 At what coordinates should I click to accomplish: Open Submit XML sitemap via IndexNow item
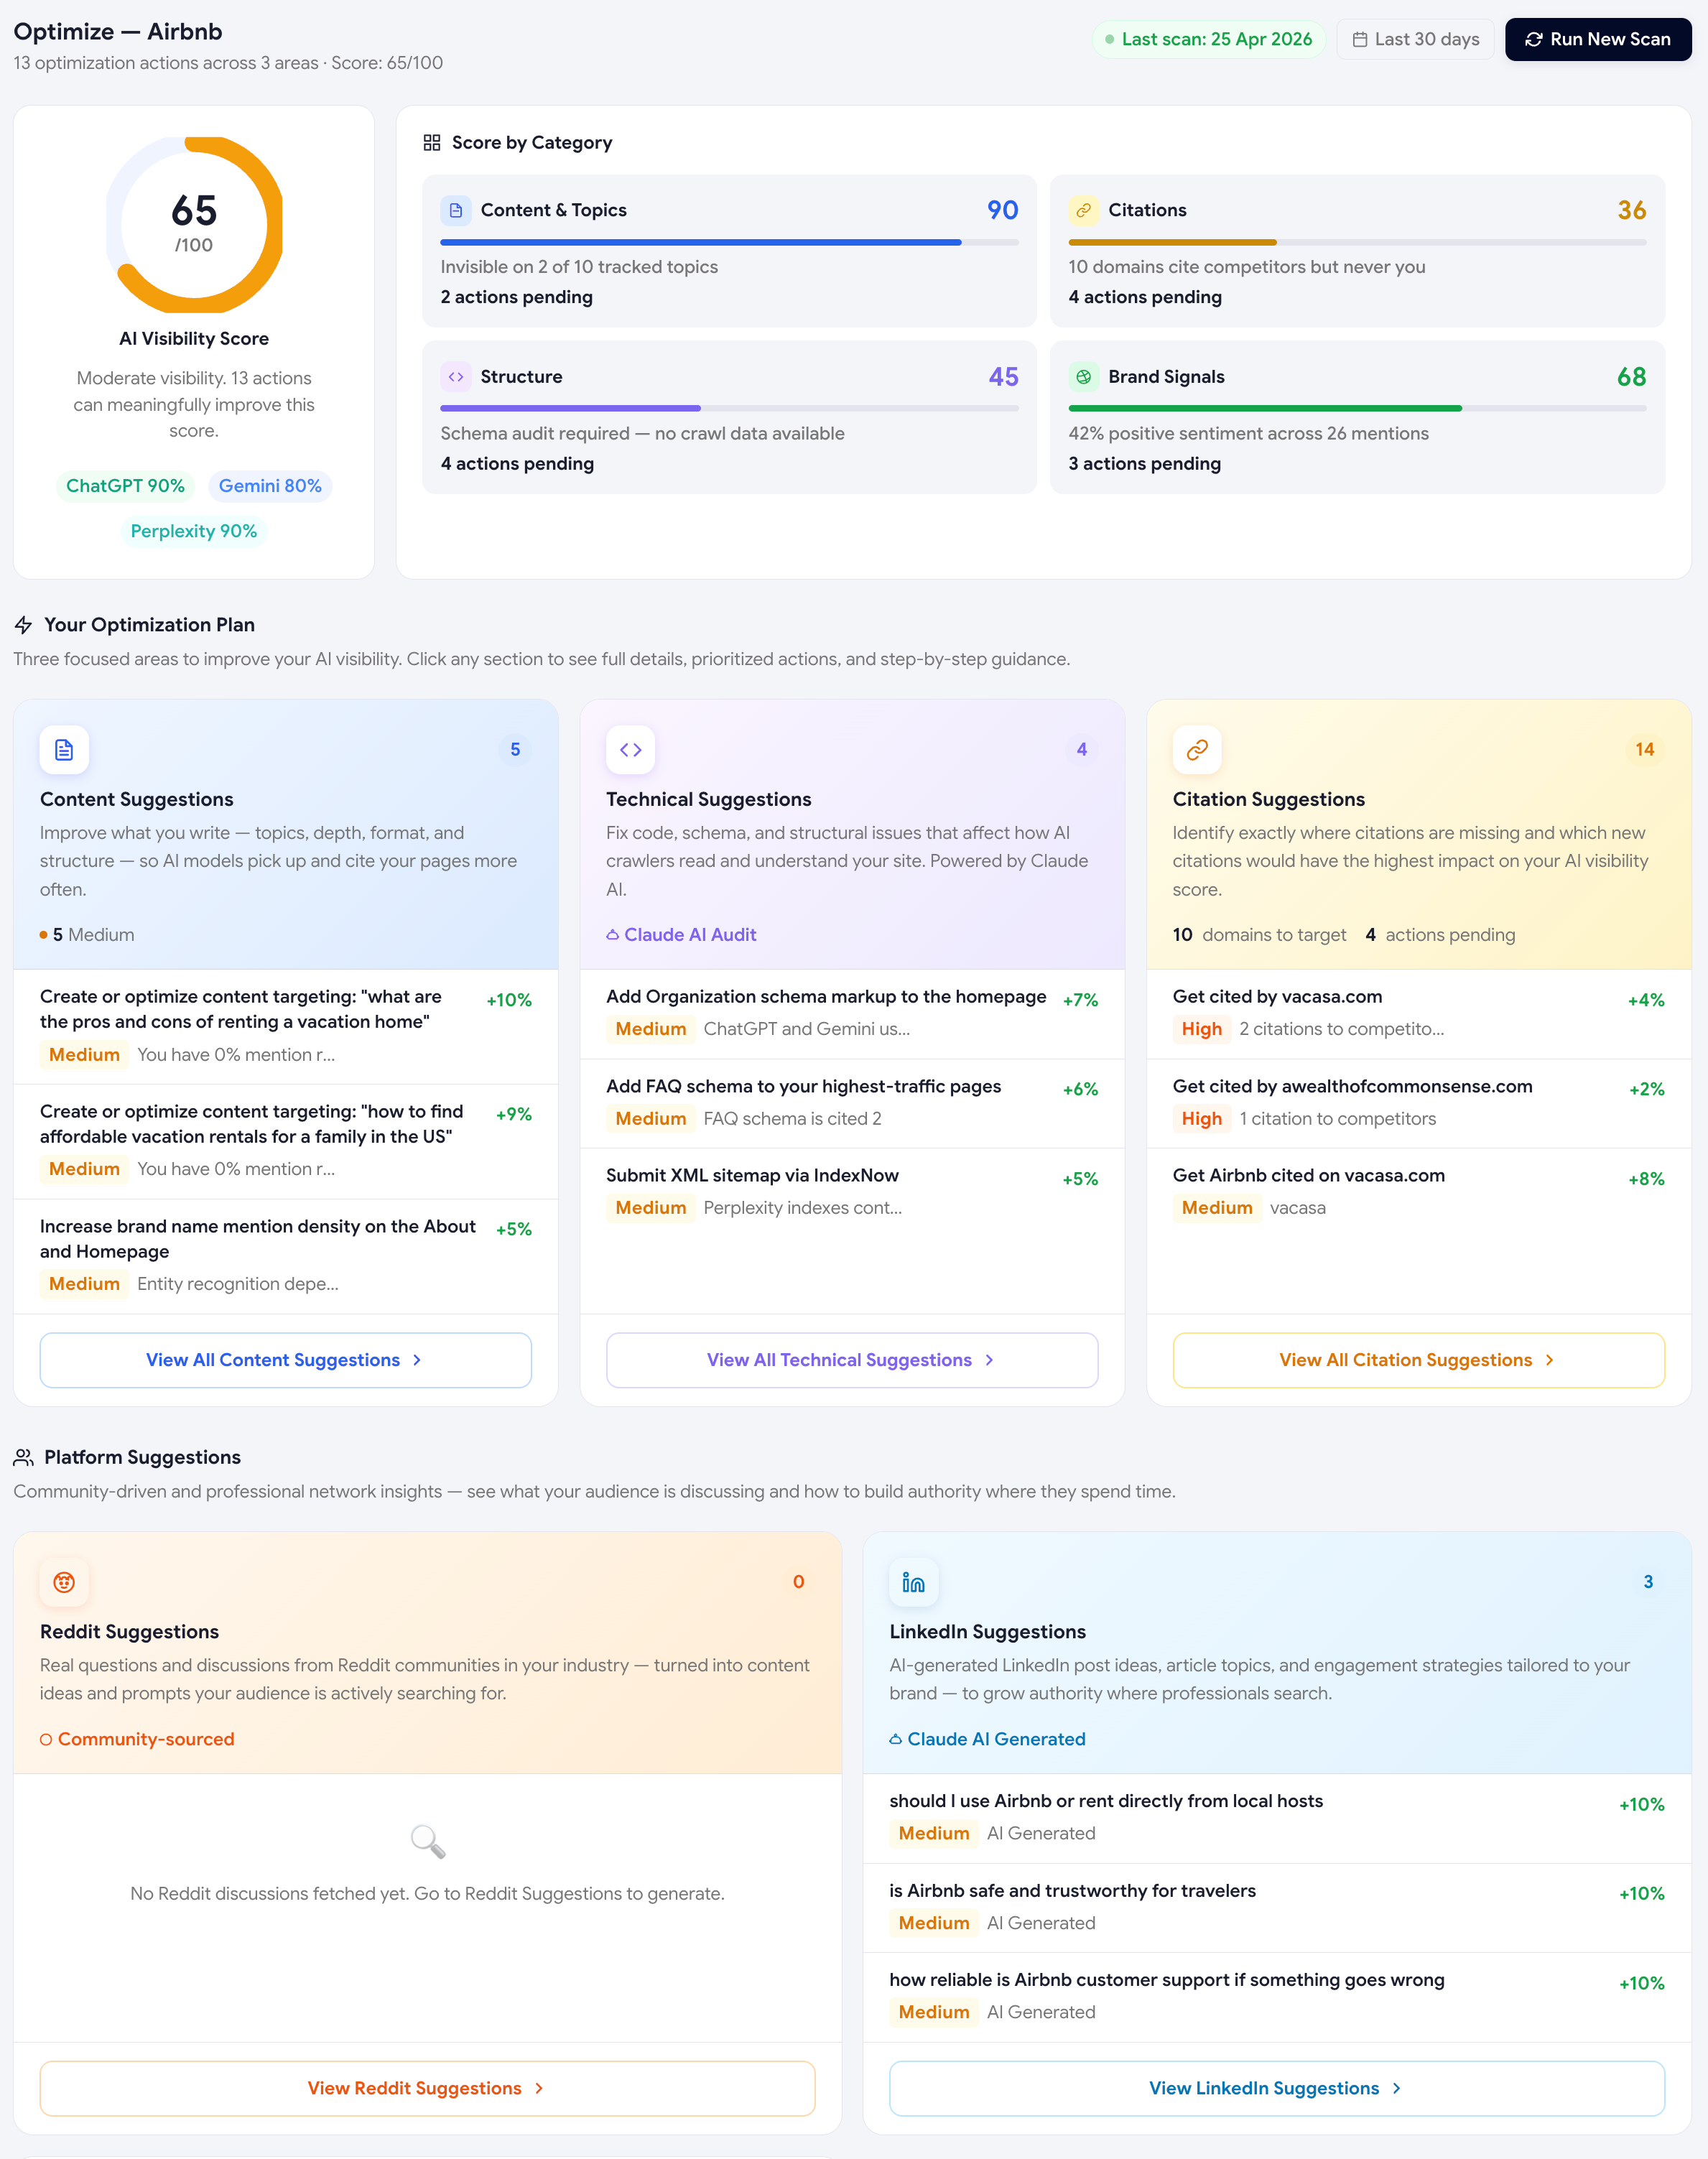852,1192
